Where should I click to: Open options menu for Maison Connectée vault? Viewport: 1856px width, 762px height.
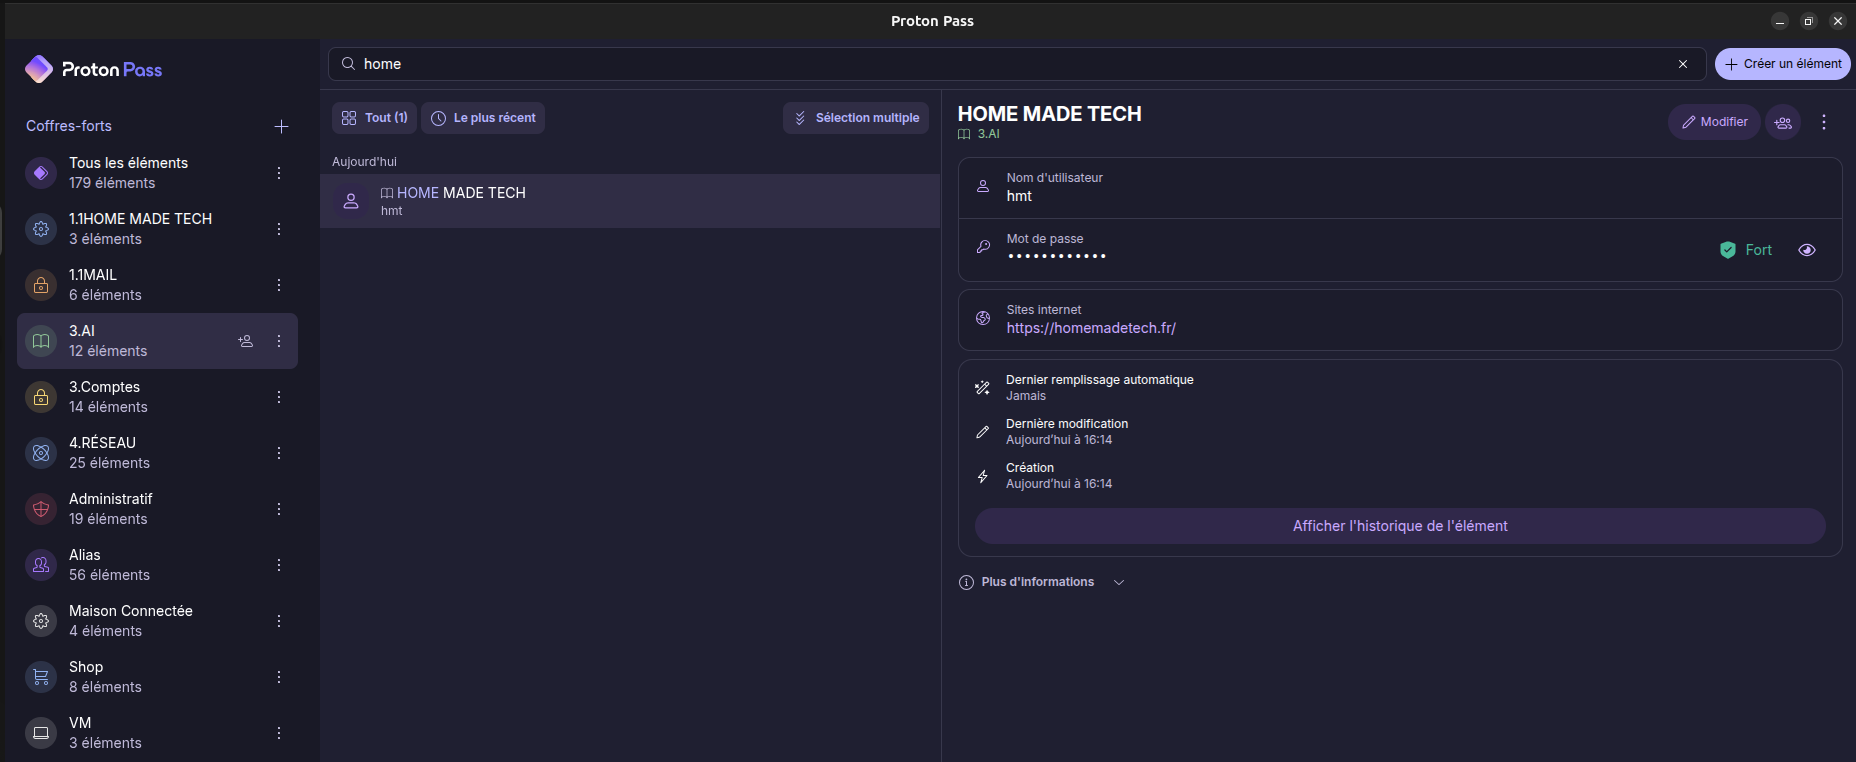(x=279, y=621)
